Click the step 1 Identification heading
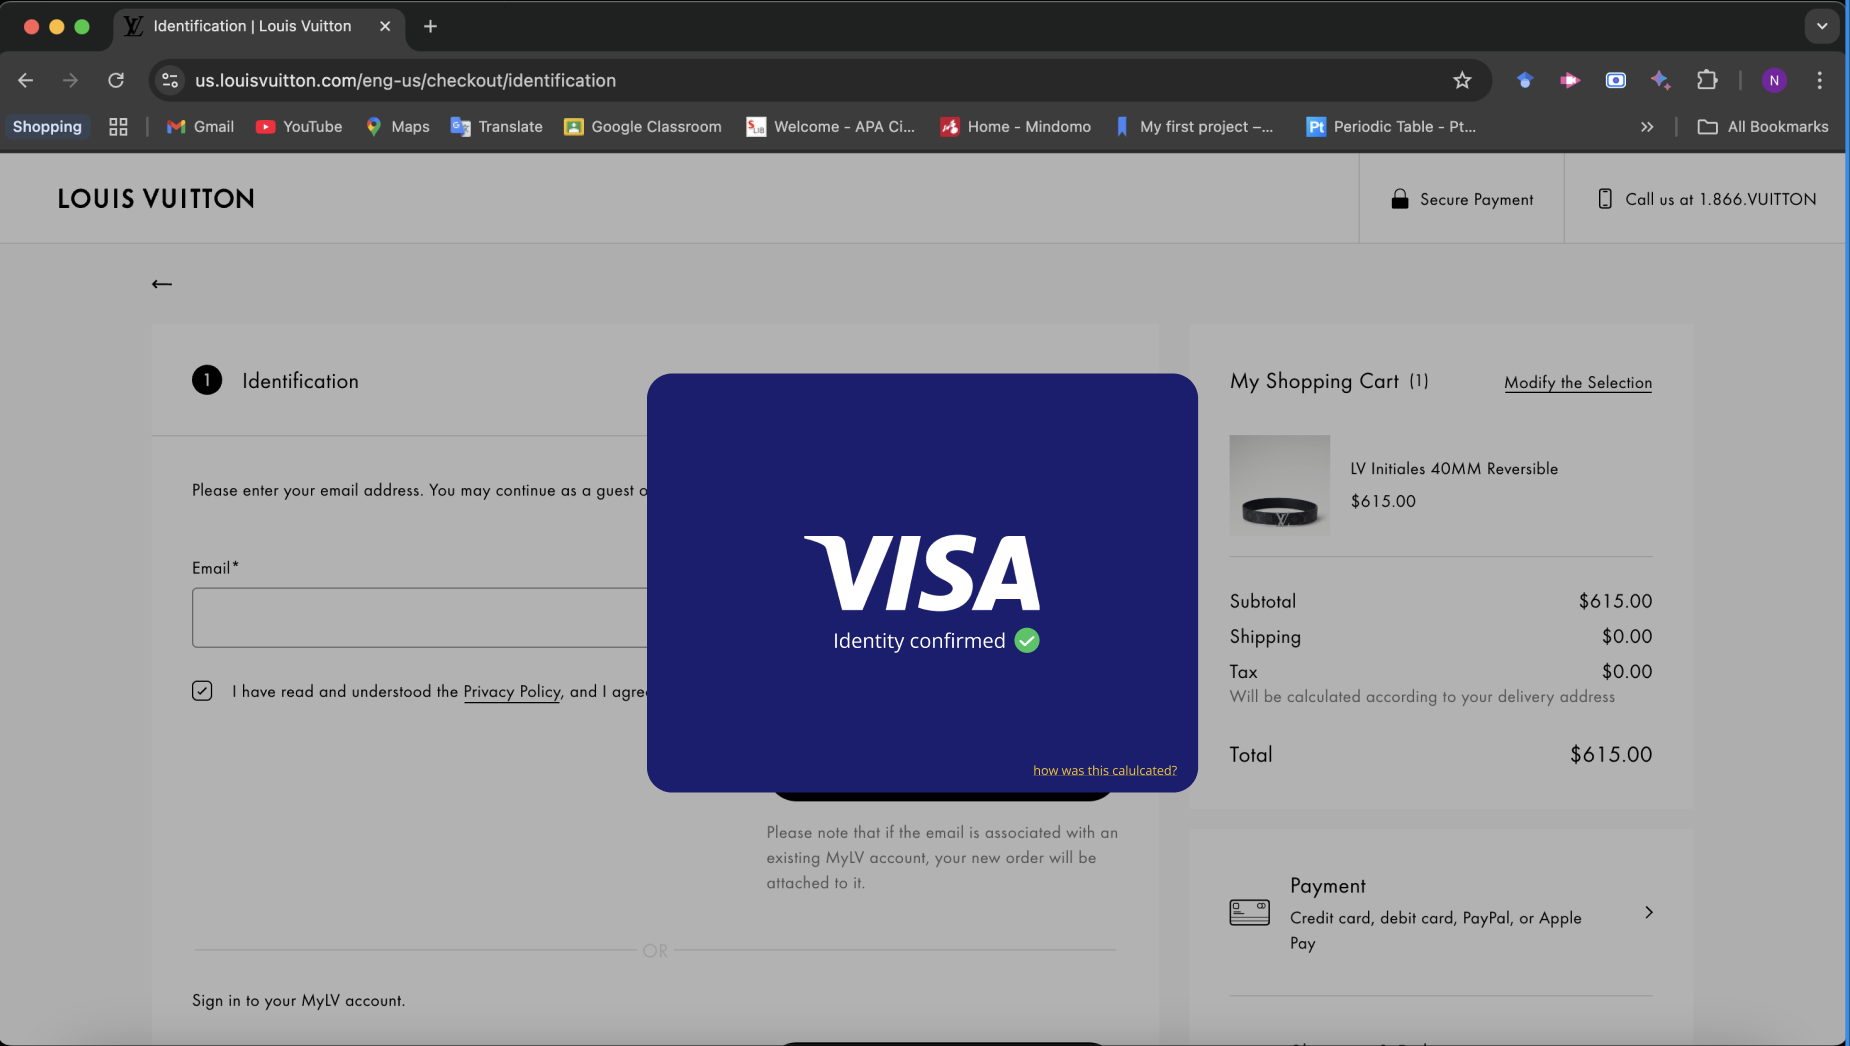 (x=300, y=381)
